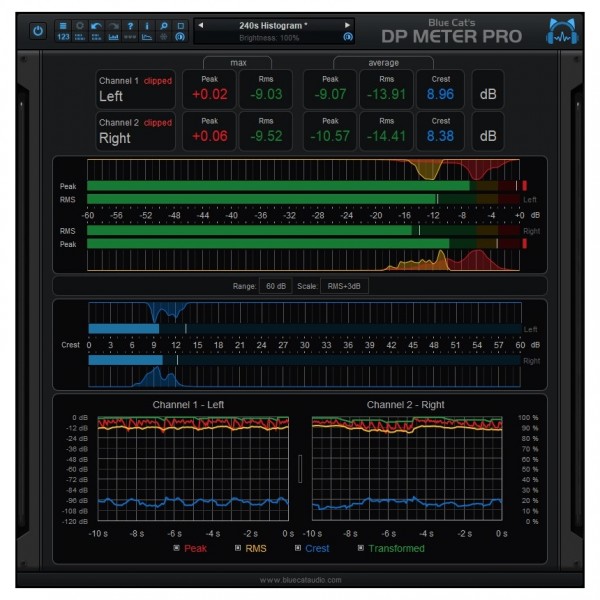Toggle the RMS curve checkbox

coord(238,548)
